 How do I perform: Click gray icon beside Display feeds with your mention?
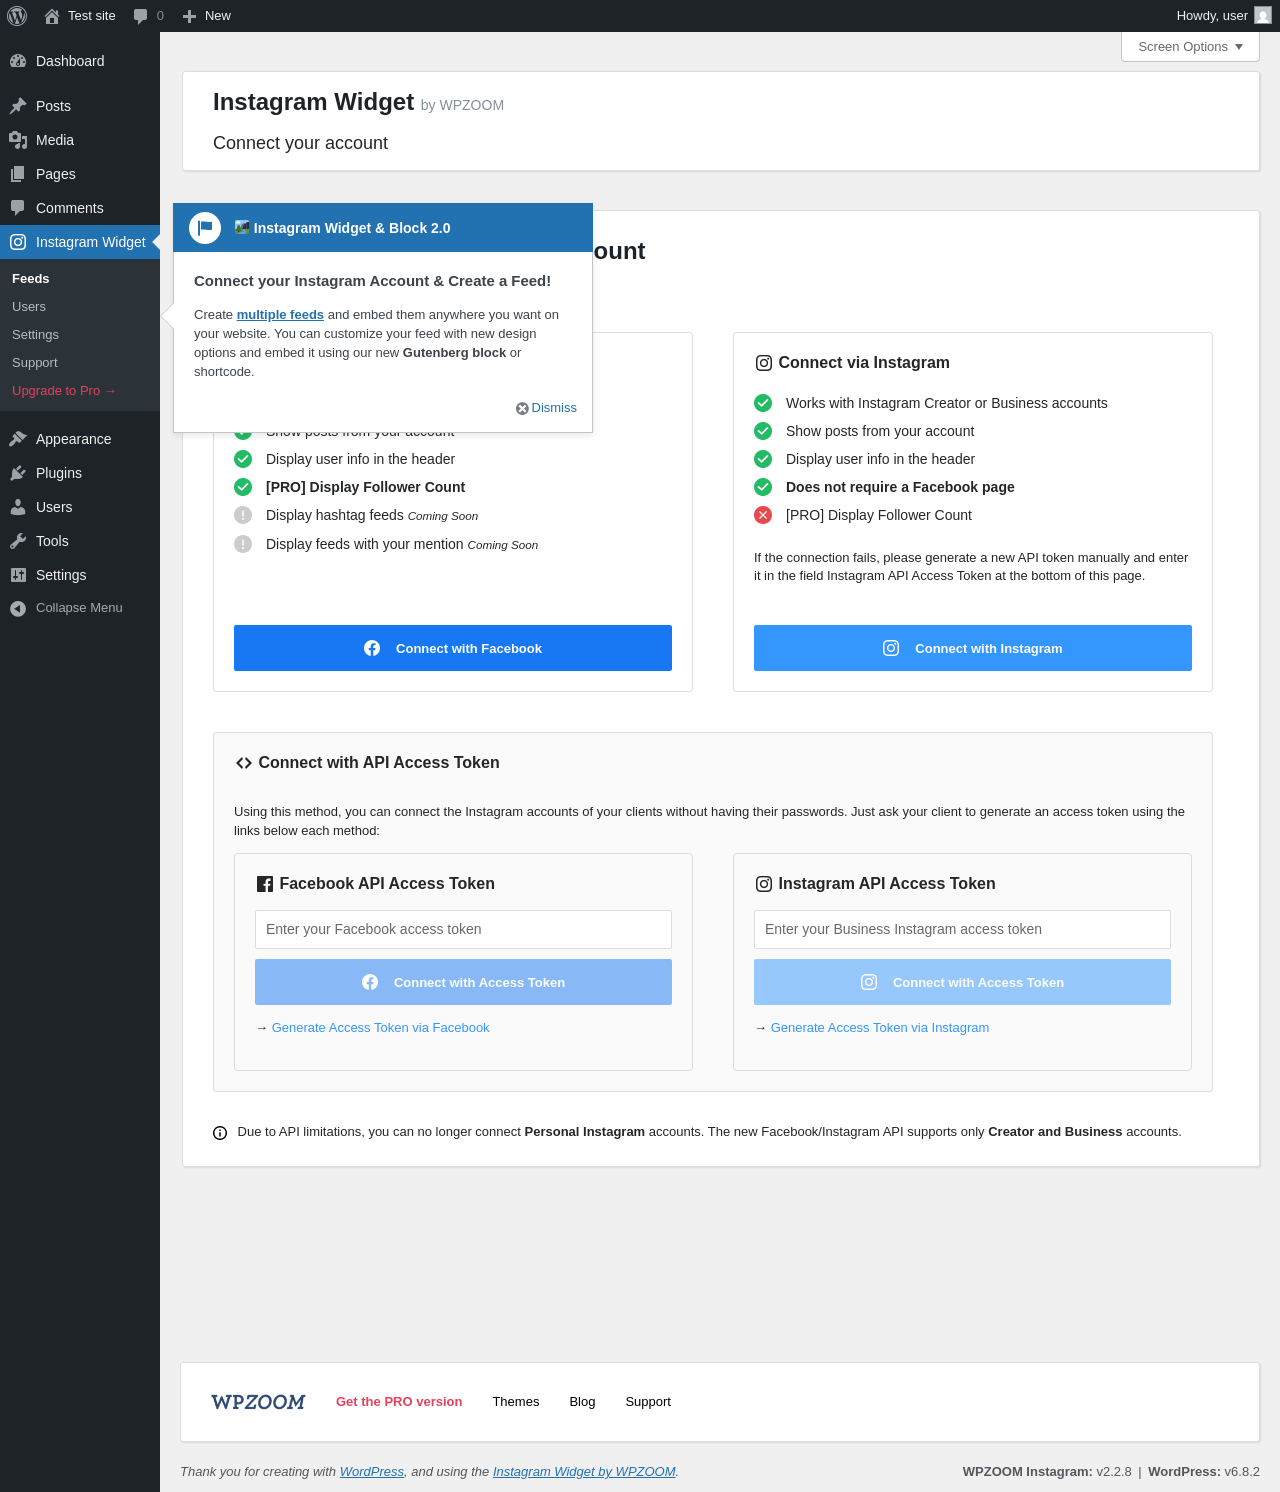(x=243, y=544)
